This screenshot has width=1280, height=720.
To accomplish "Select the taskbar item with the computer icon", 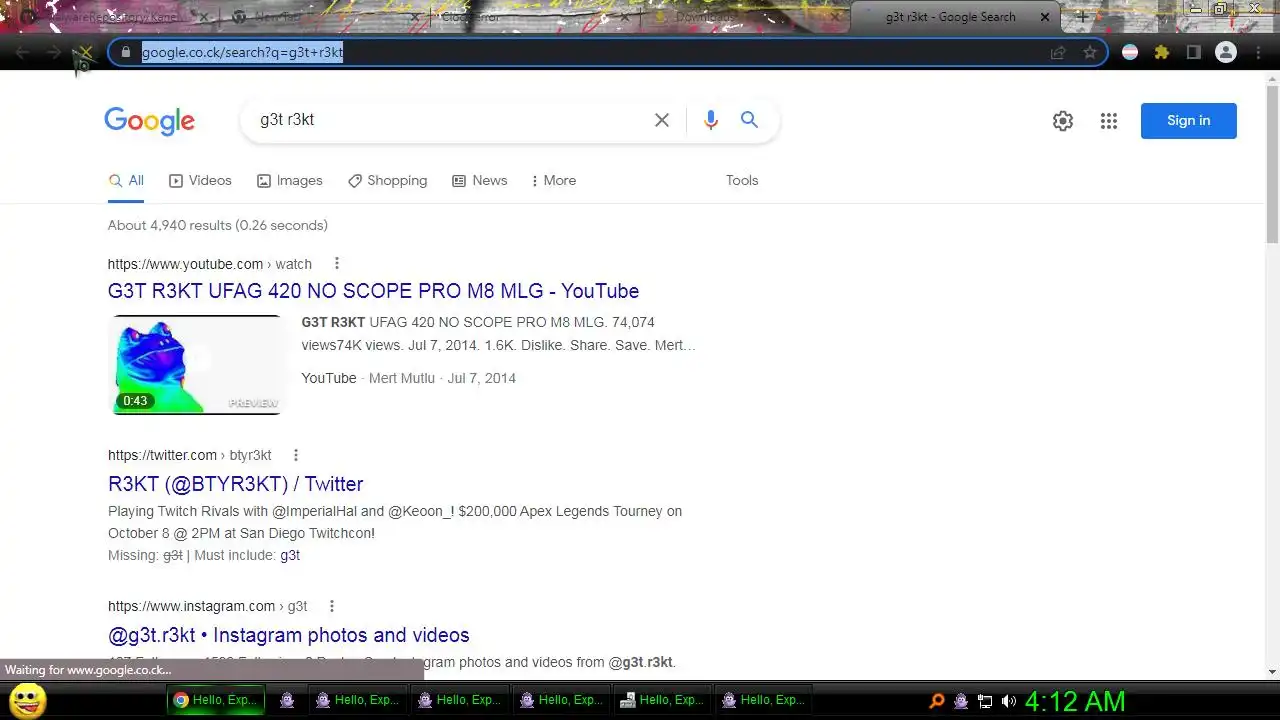I will tap(662, 700).
